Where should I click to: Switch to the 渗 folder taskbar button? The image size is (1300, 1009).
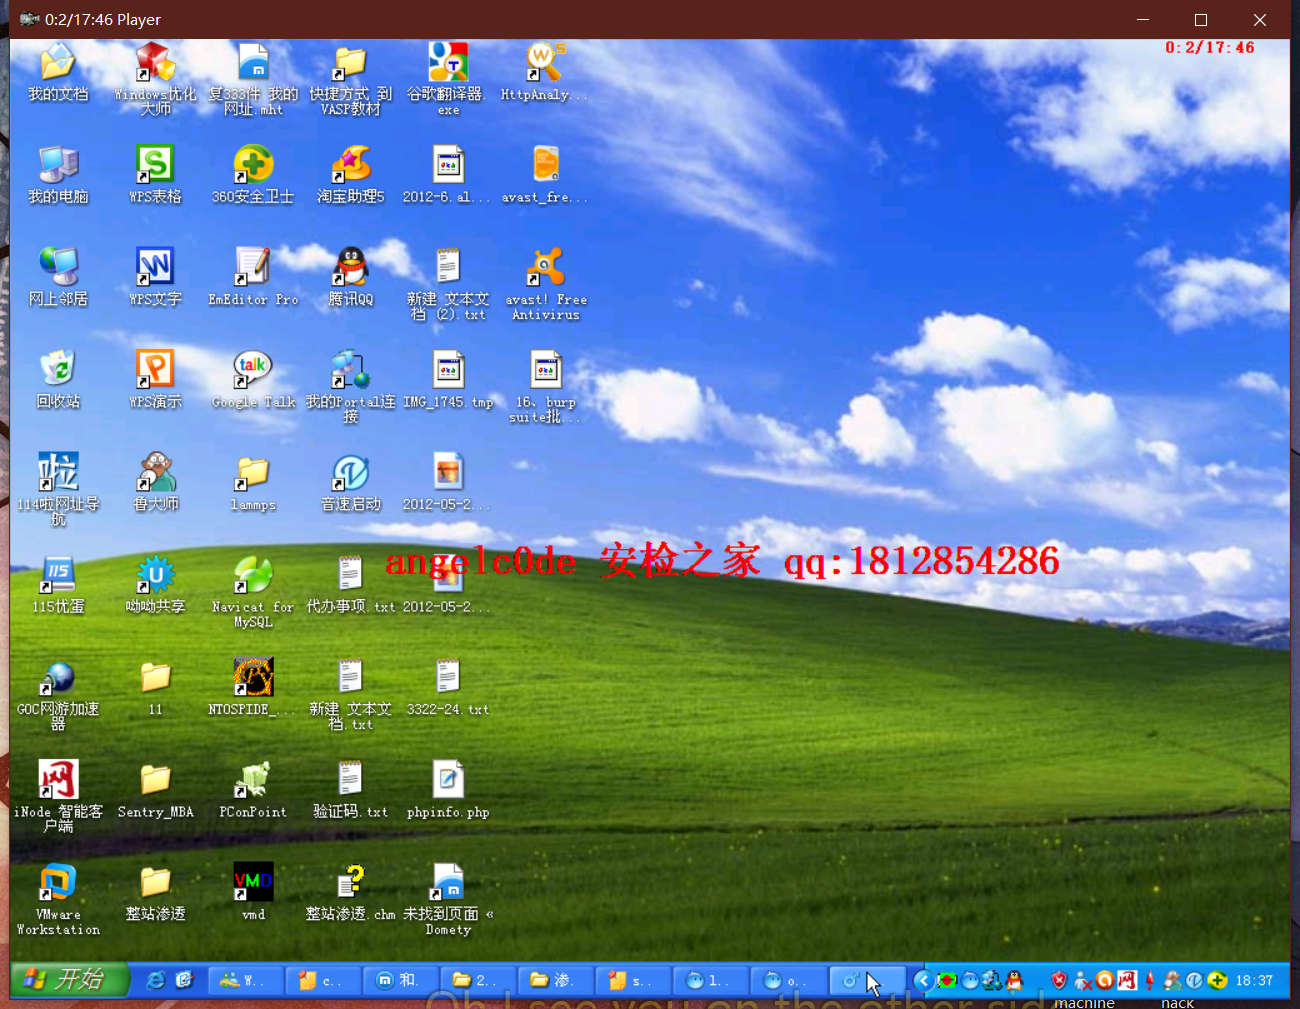click(x=556, y=980)
